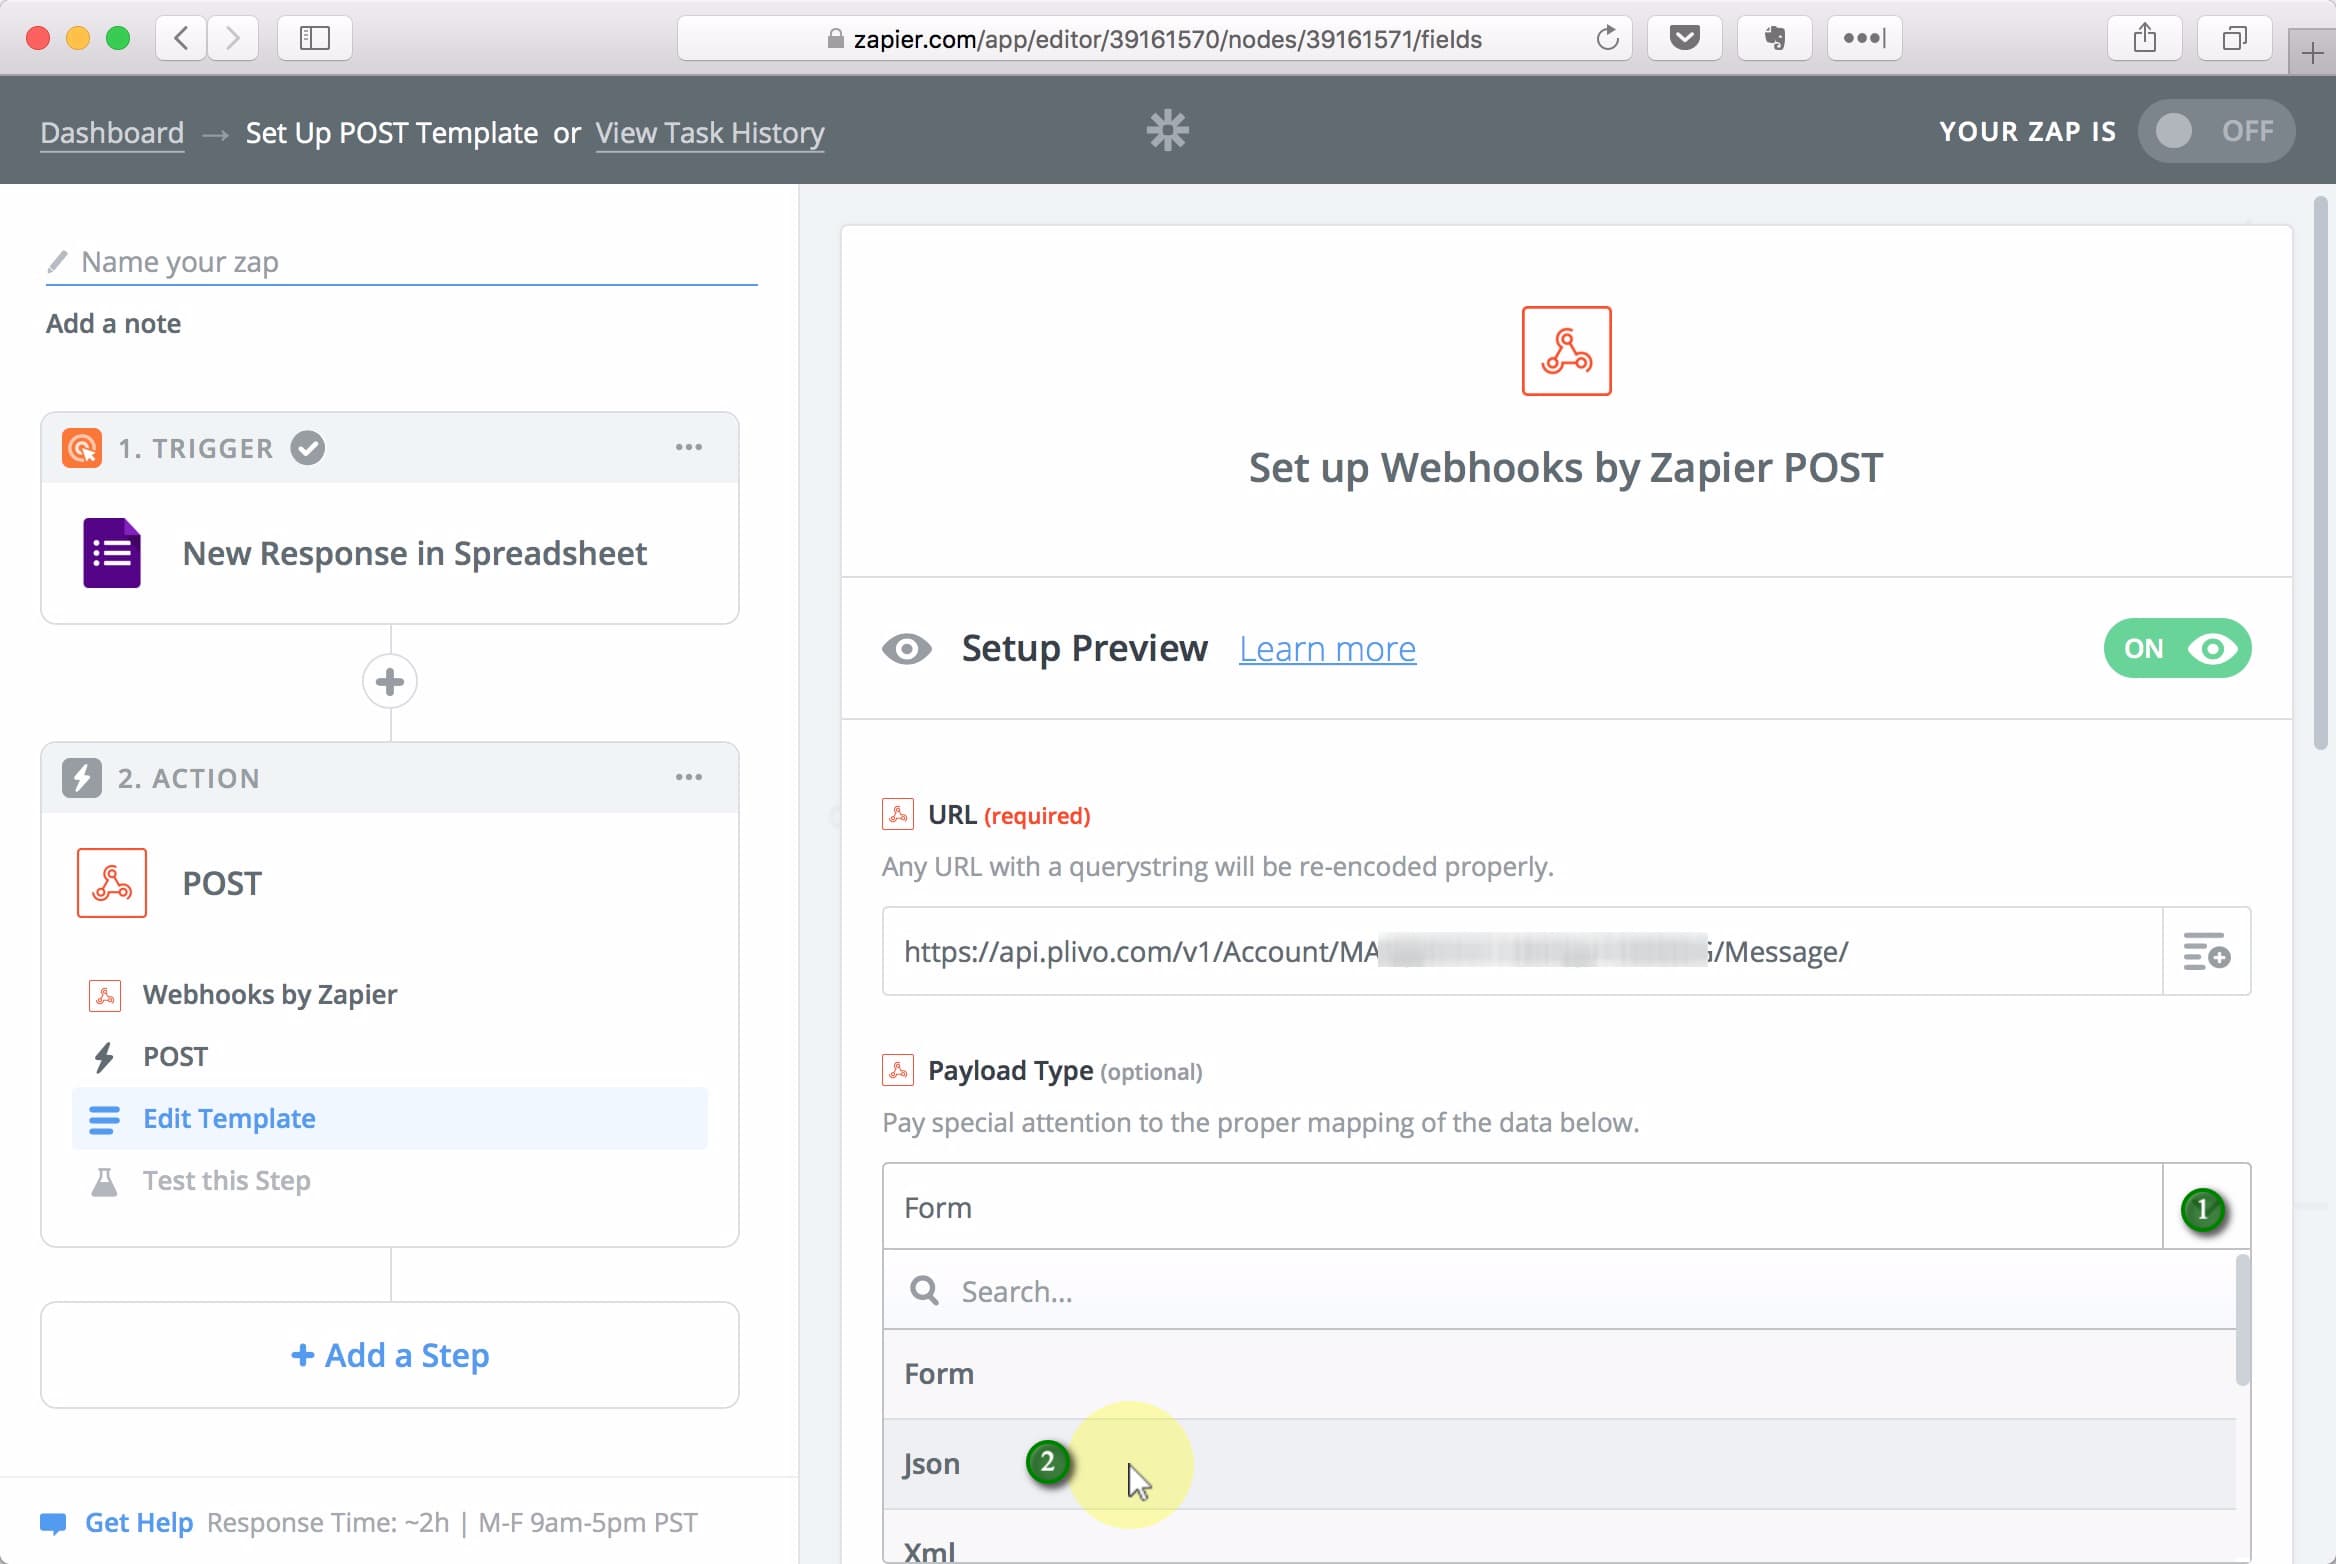This screenshot has width=2336, height=1564.
Task: Open action step options menu
Action: (689, 777)
